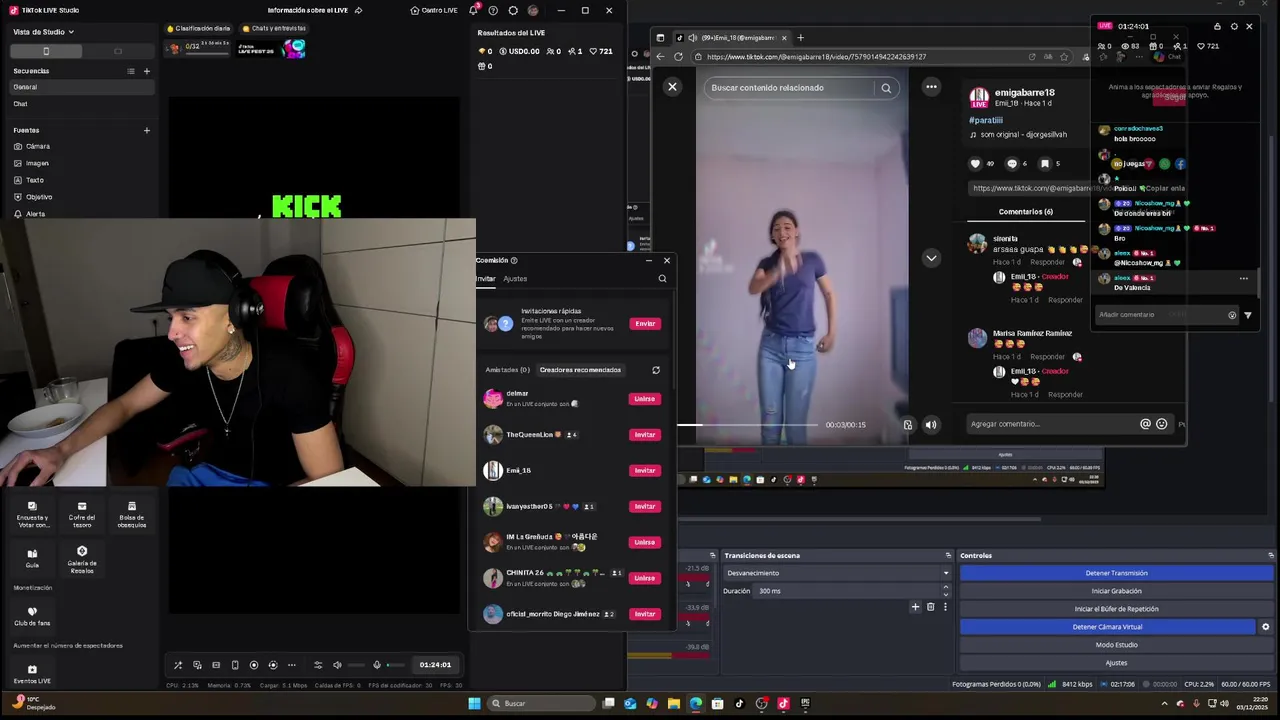Screen dimensions: 1280x720
Task: Select Creadores recomendados tab
Action: click(x=580, y=370)
